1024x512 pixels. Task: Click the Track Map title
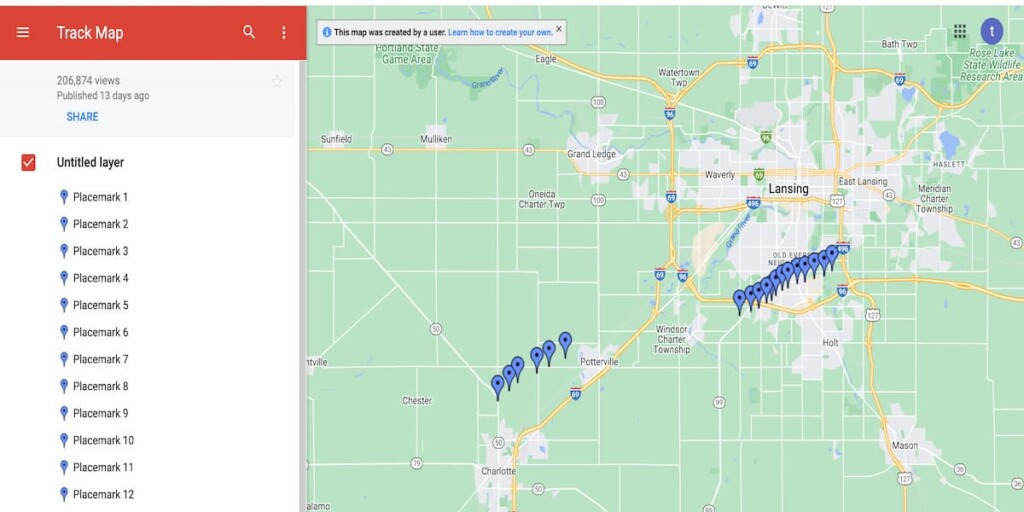coord(90,33)
